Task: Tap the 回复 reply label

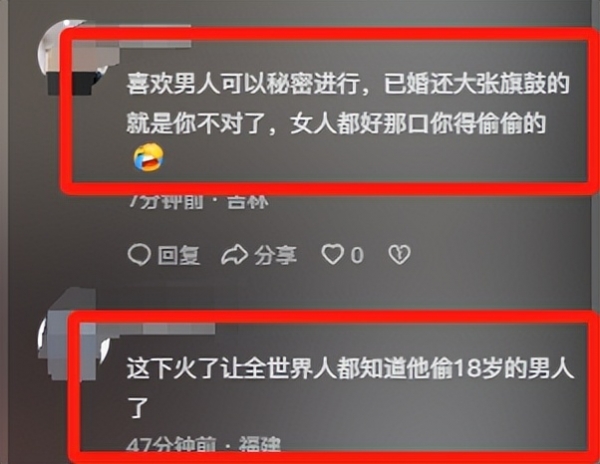Action: pos(179,255)
